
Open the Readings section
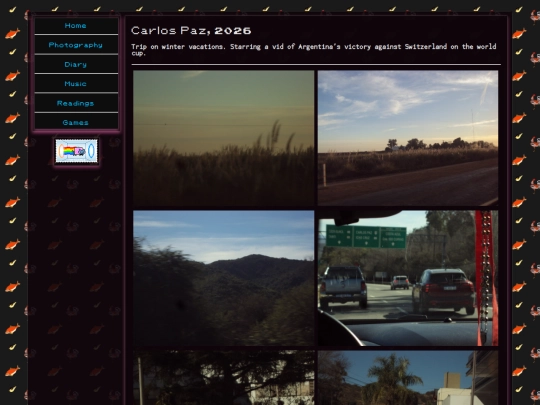pos(76,103)
